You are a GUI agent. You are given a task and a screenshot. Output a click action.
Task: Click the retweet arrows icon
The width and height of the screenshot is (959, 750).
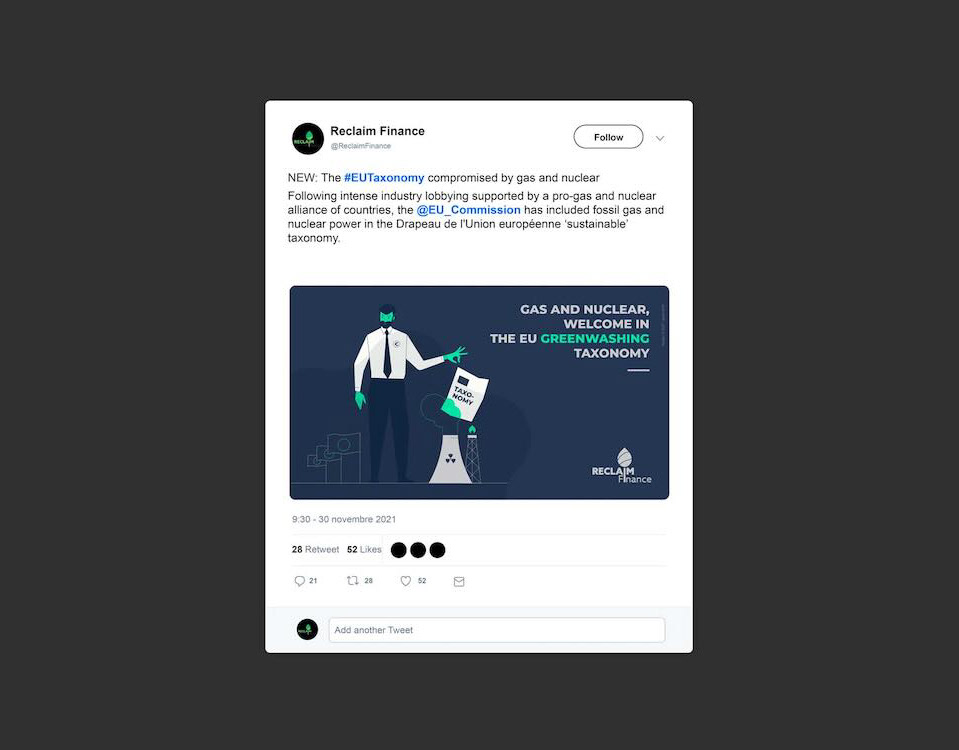point(352,581)
